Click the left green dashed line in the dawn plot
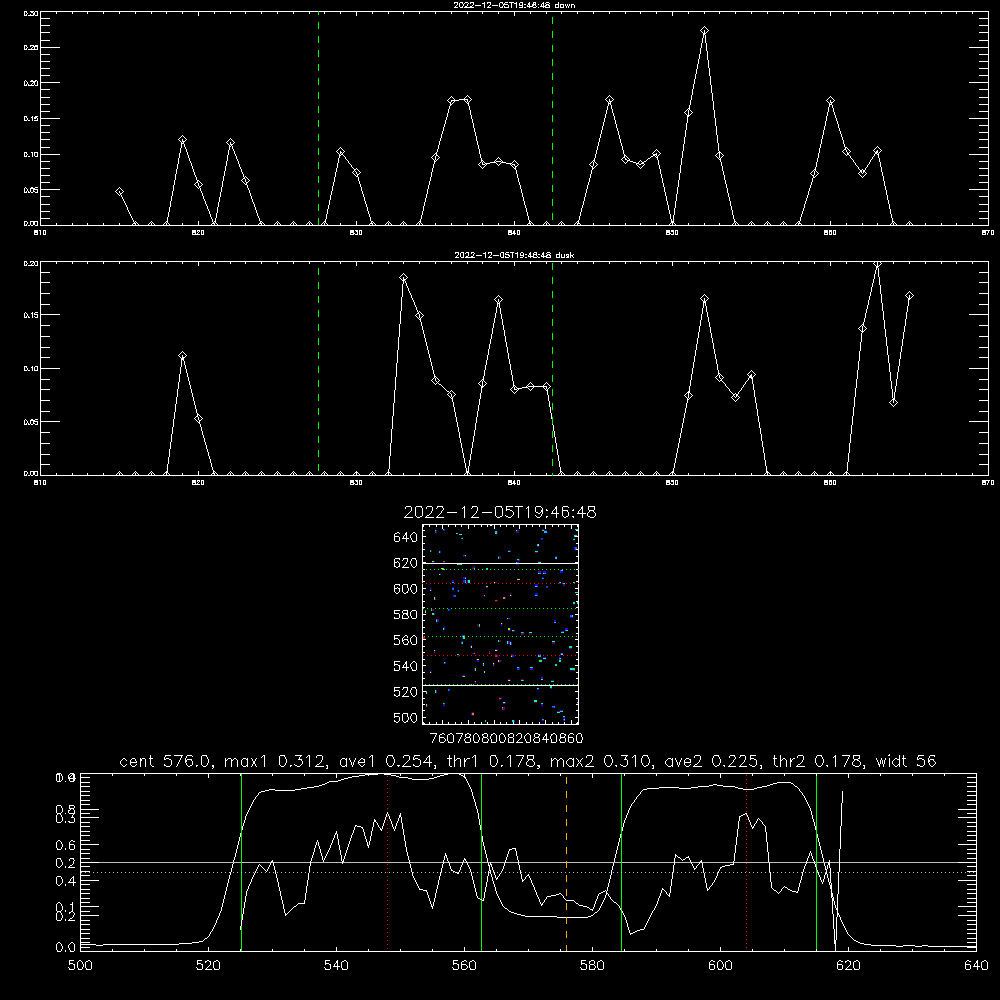 [x=318, y=118]
